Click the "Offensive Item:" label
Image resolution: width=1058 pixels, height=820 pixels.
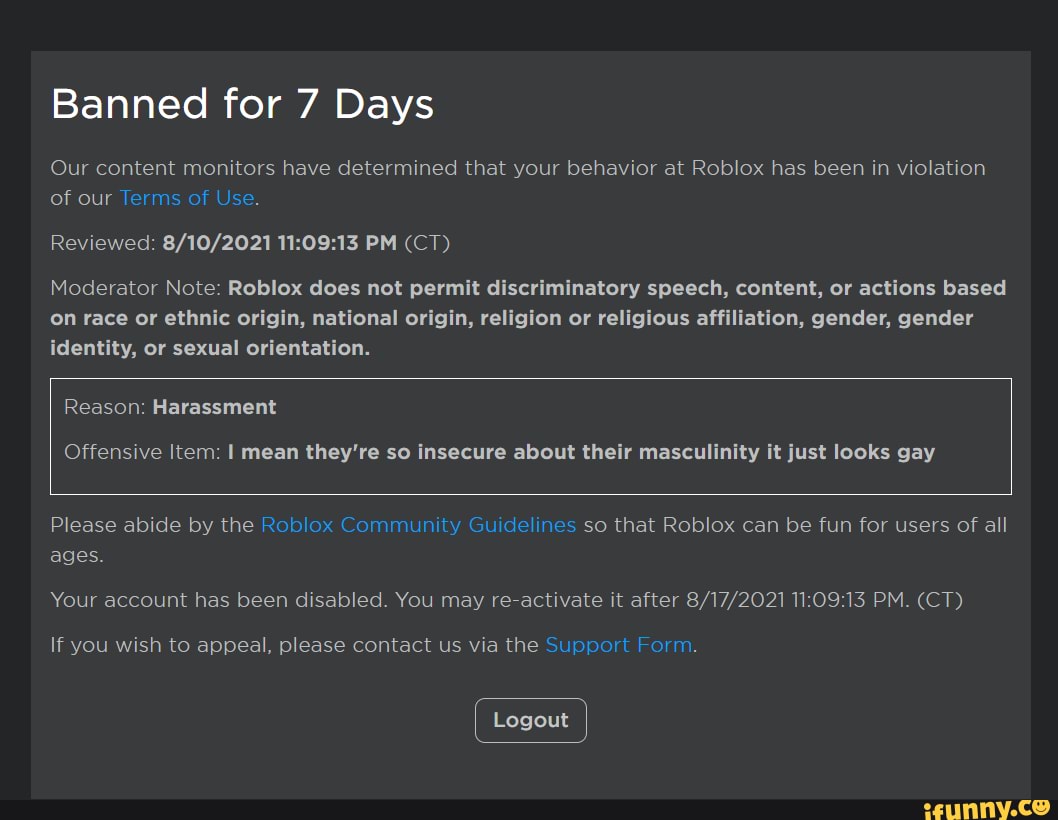(142, 452)
